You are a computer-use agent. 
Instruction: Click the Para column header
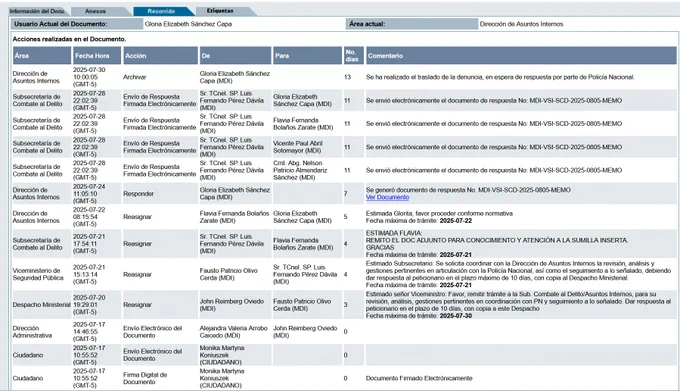pyautogui.click(x=307, y=55)
